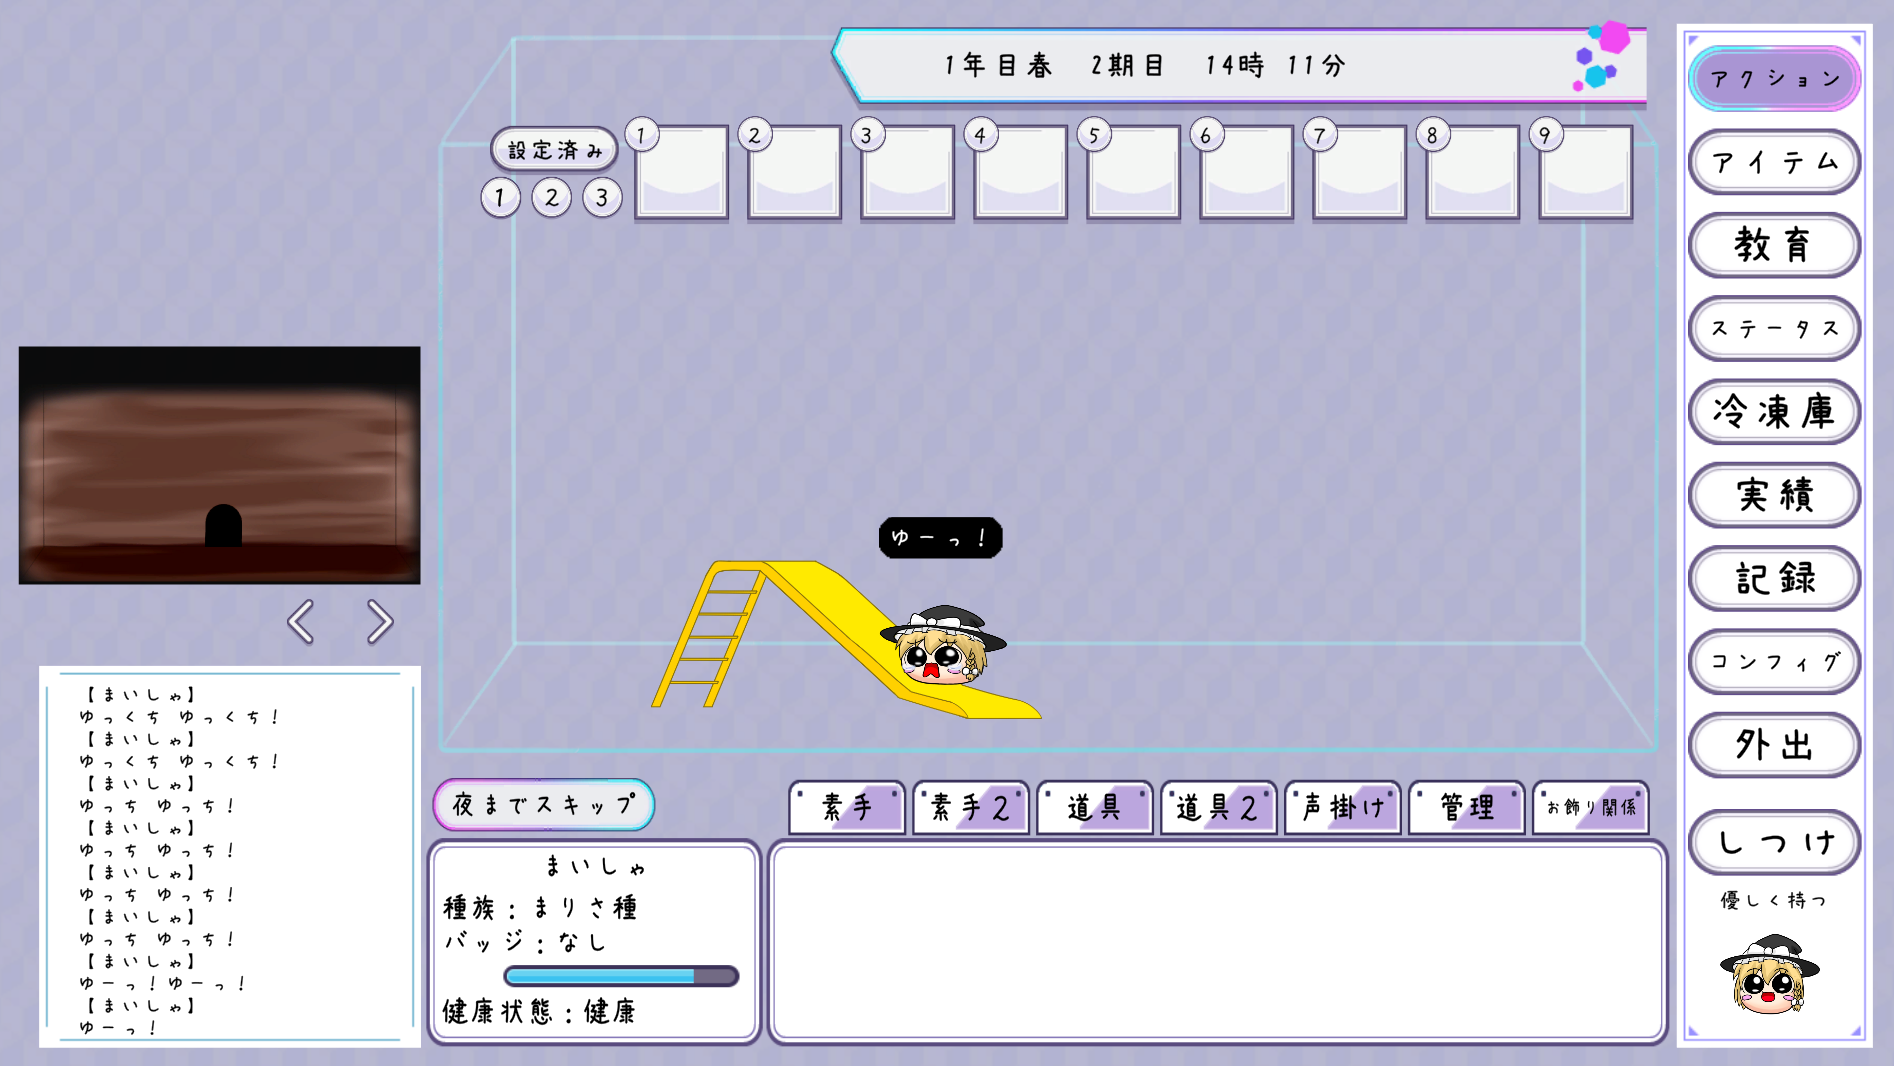The image size is (1894, 1066).
Task: Click the blue health gauge bar
Action: point(621,976)
